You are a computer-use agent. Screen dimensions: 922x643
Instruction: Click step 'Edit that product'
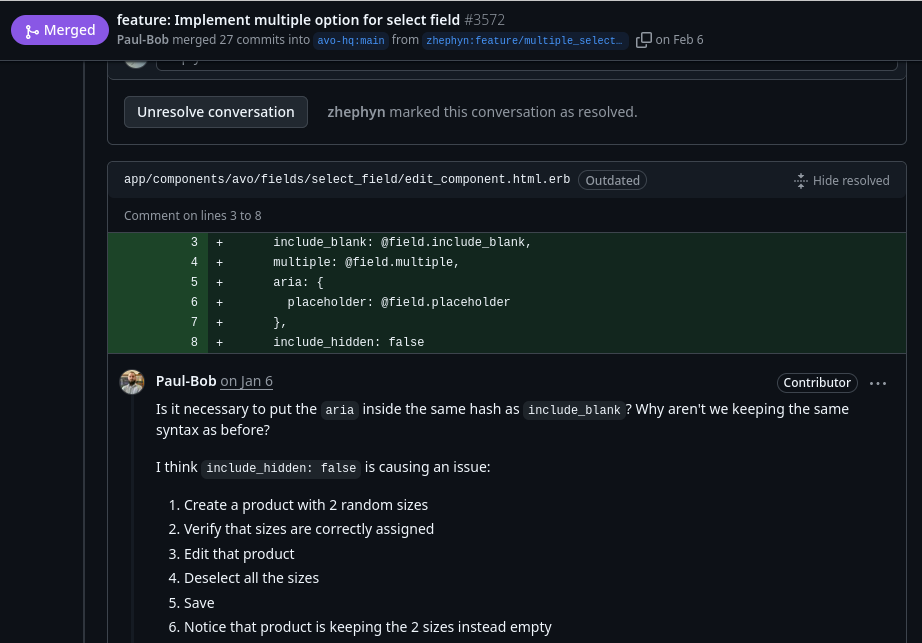point(239,554)
